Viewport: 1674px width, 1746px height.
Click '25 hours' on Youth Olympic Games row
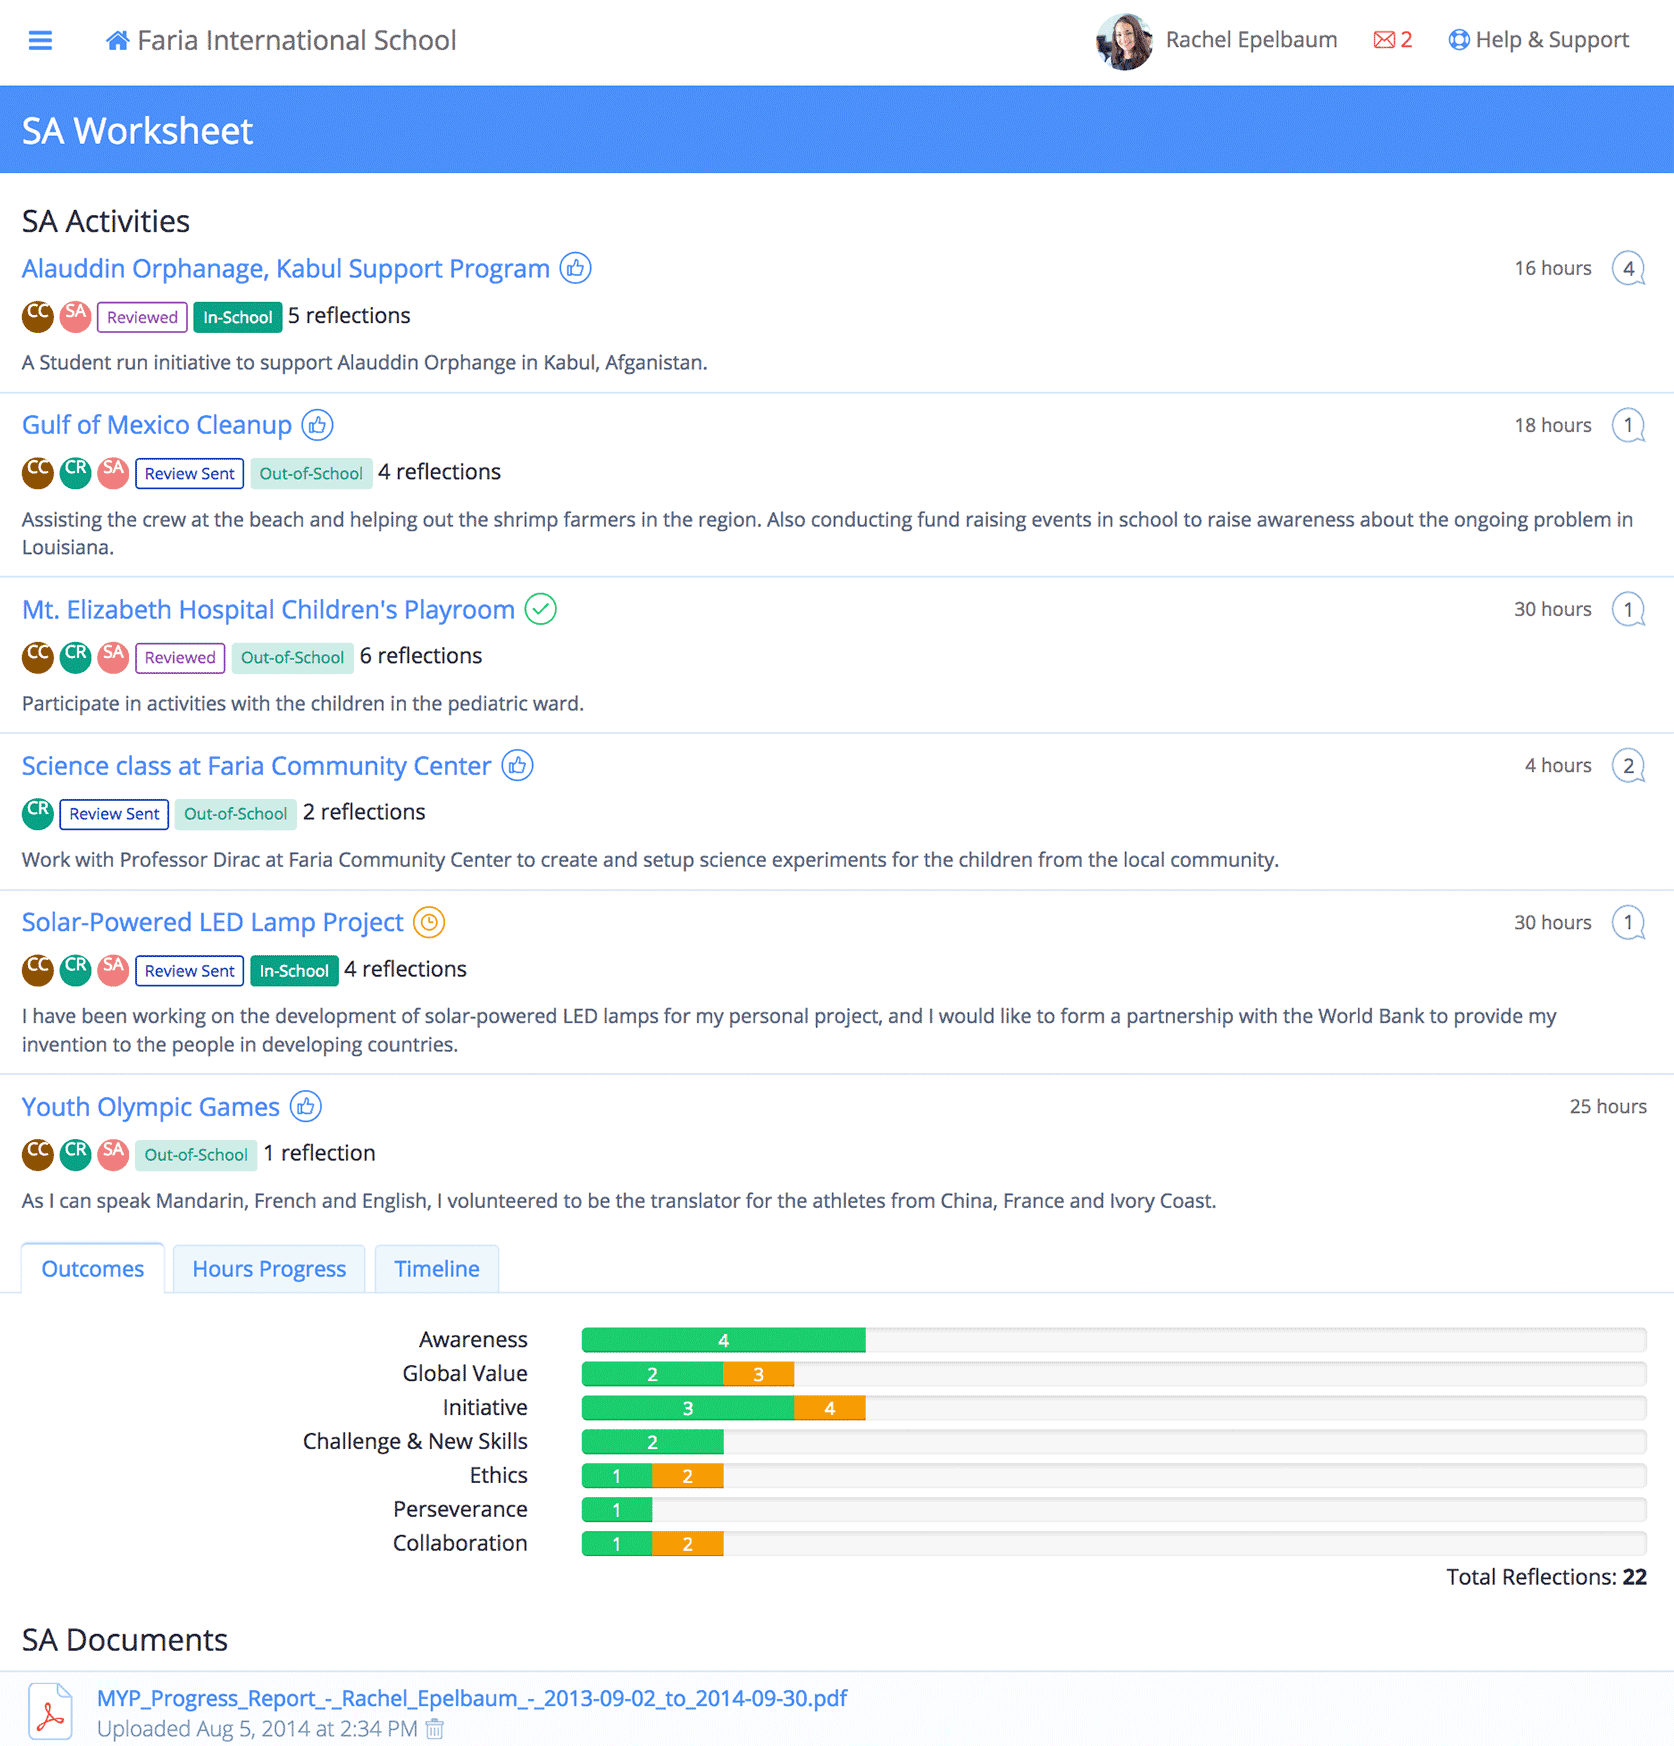pos(1608,1107)
